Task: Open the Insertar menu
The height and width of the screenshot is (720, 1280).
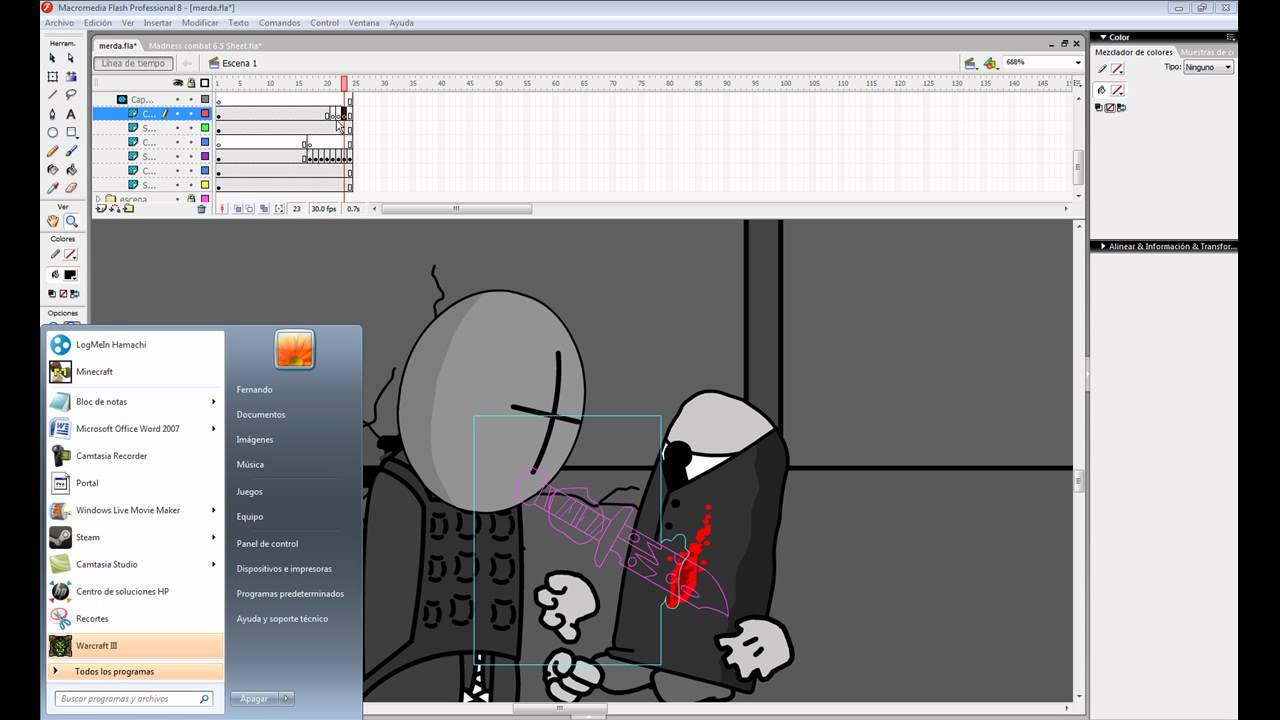Action: 158,23
